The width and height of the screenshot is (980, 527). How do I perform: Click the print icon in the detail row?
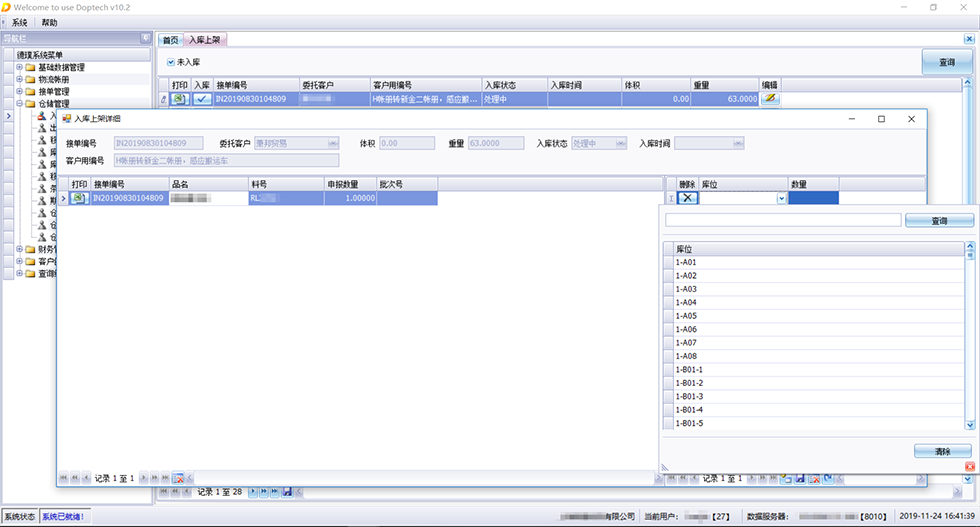click(x=80, y=198)
